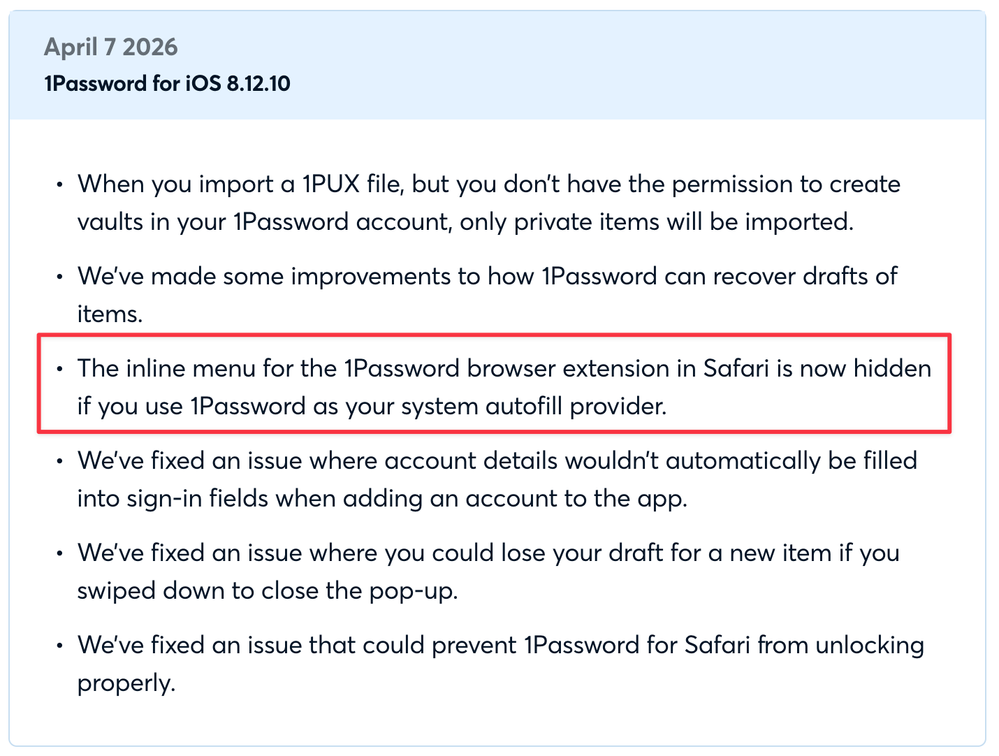
Task: Click the bullet dot before "We've made some improvements"
Action: point(60,277)
